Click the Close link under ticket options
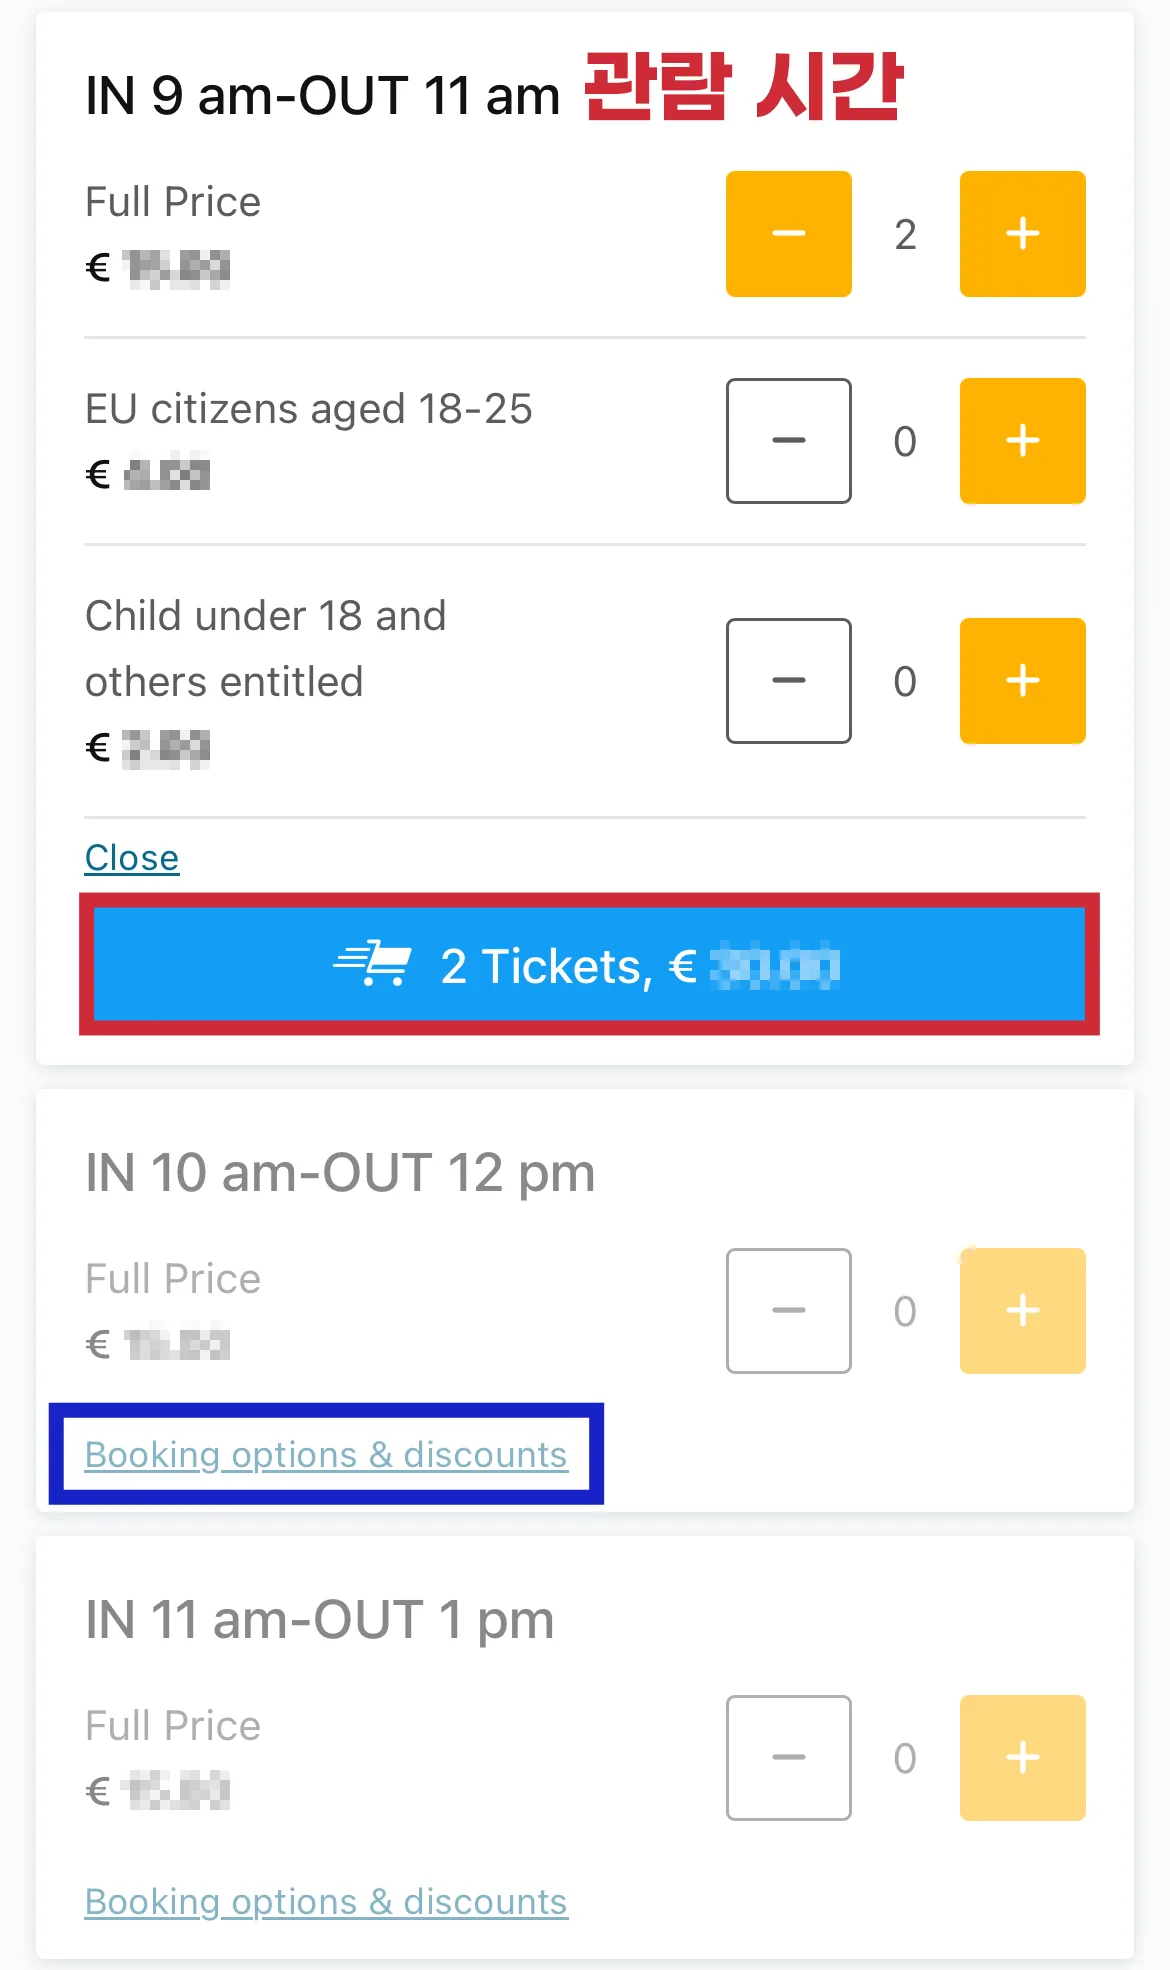This screenshot has width=1170, height=1970. (132, 858)
